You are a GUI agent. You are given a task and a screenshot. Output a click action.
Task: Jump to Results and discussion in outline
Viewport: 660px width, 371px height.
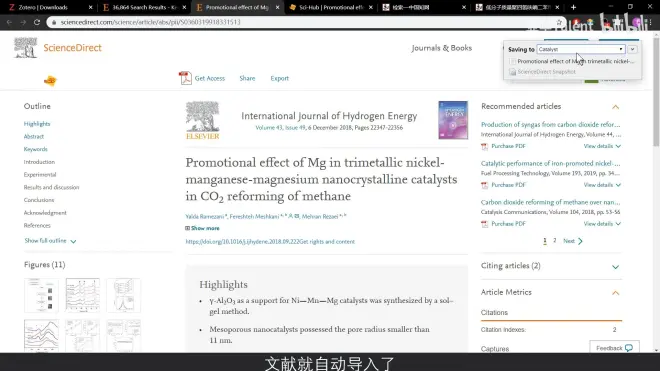(x=51, y=187)
